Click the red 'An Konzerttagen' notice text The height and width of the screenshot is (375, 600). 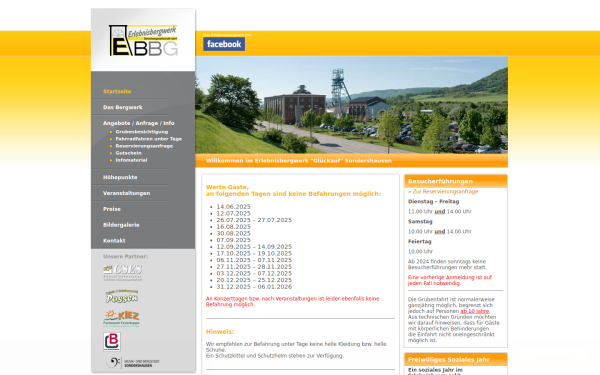point(292,302)
